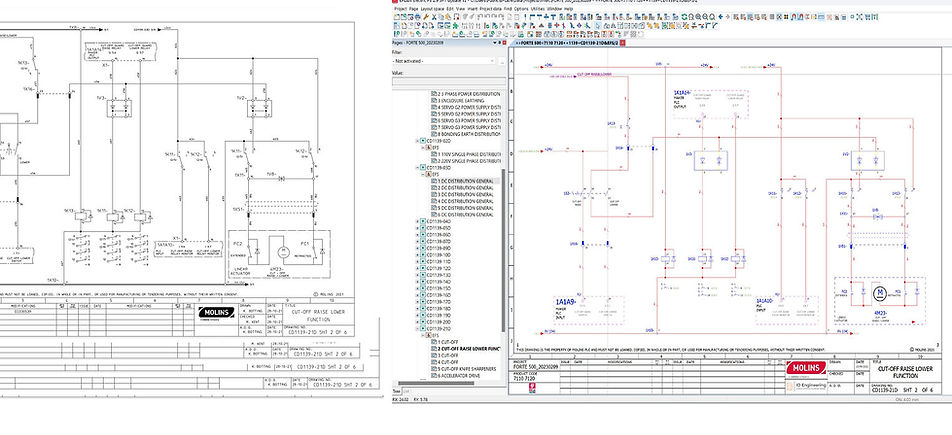Open the Utilities menu
The width and height of the screenshot is (952, 435).
[x=538, y=9]
